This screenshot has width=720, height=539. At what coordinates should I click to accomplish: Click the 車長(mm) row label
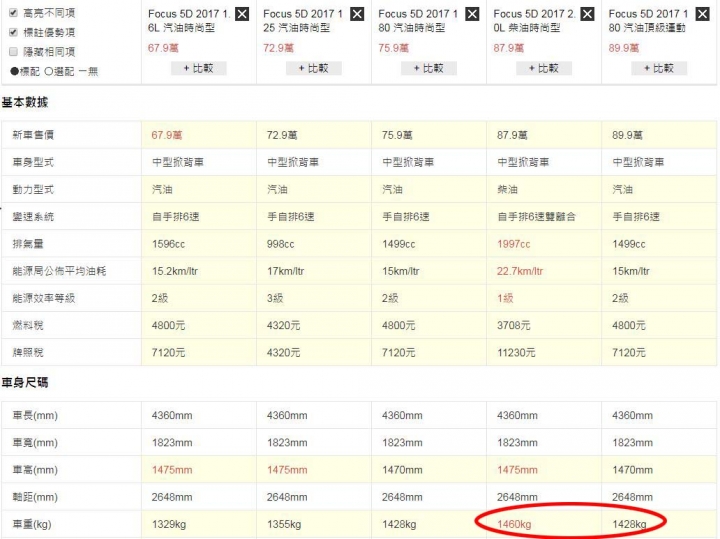(35, 415)
